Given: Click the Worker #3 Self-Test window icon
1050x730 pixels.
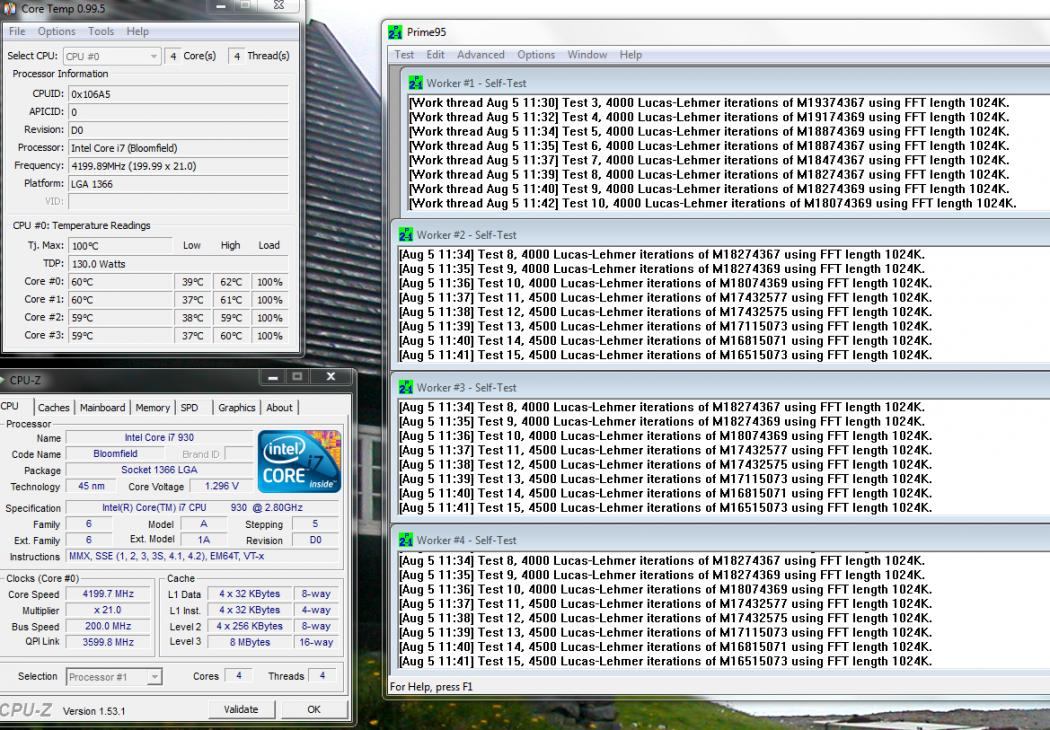Looking at the screenshot, I should tap(406, 388).
